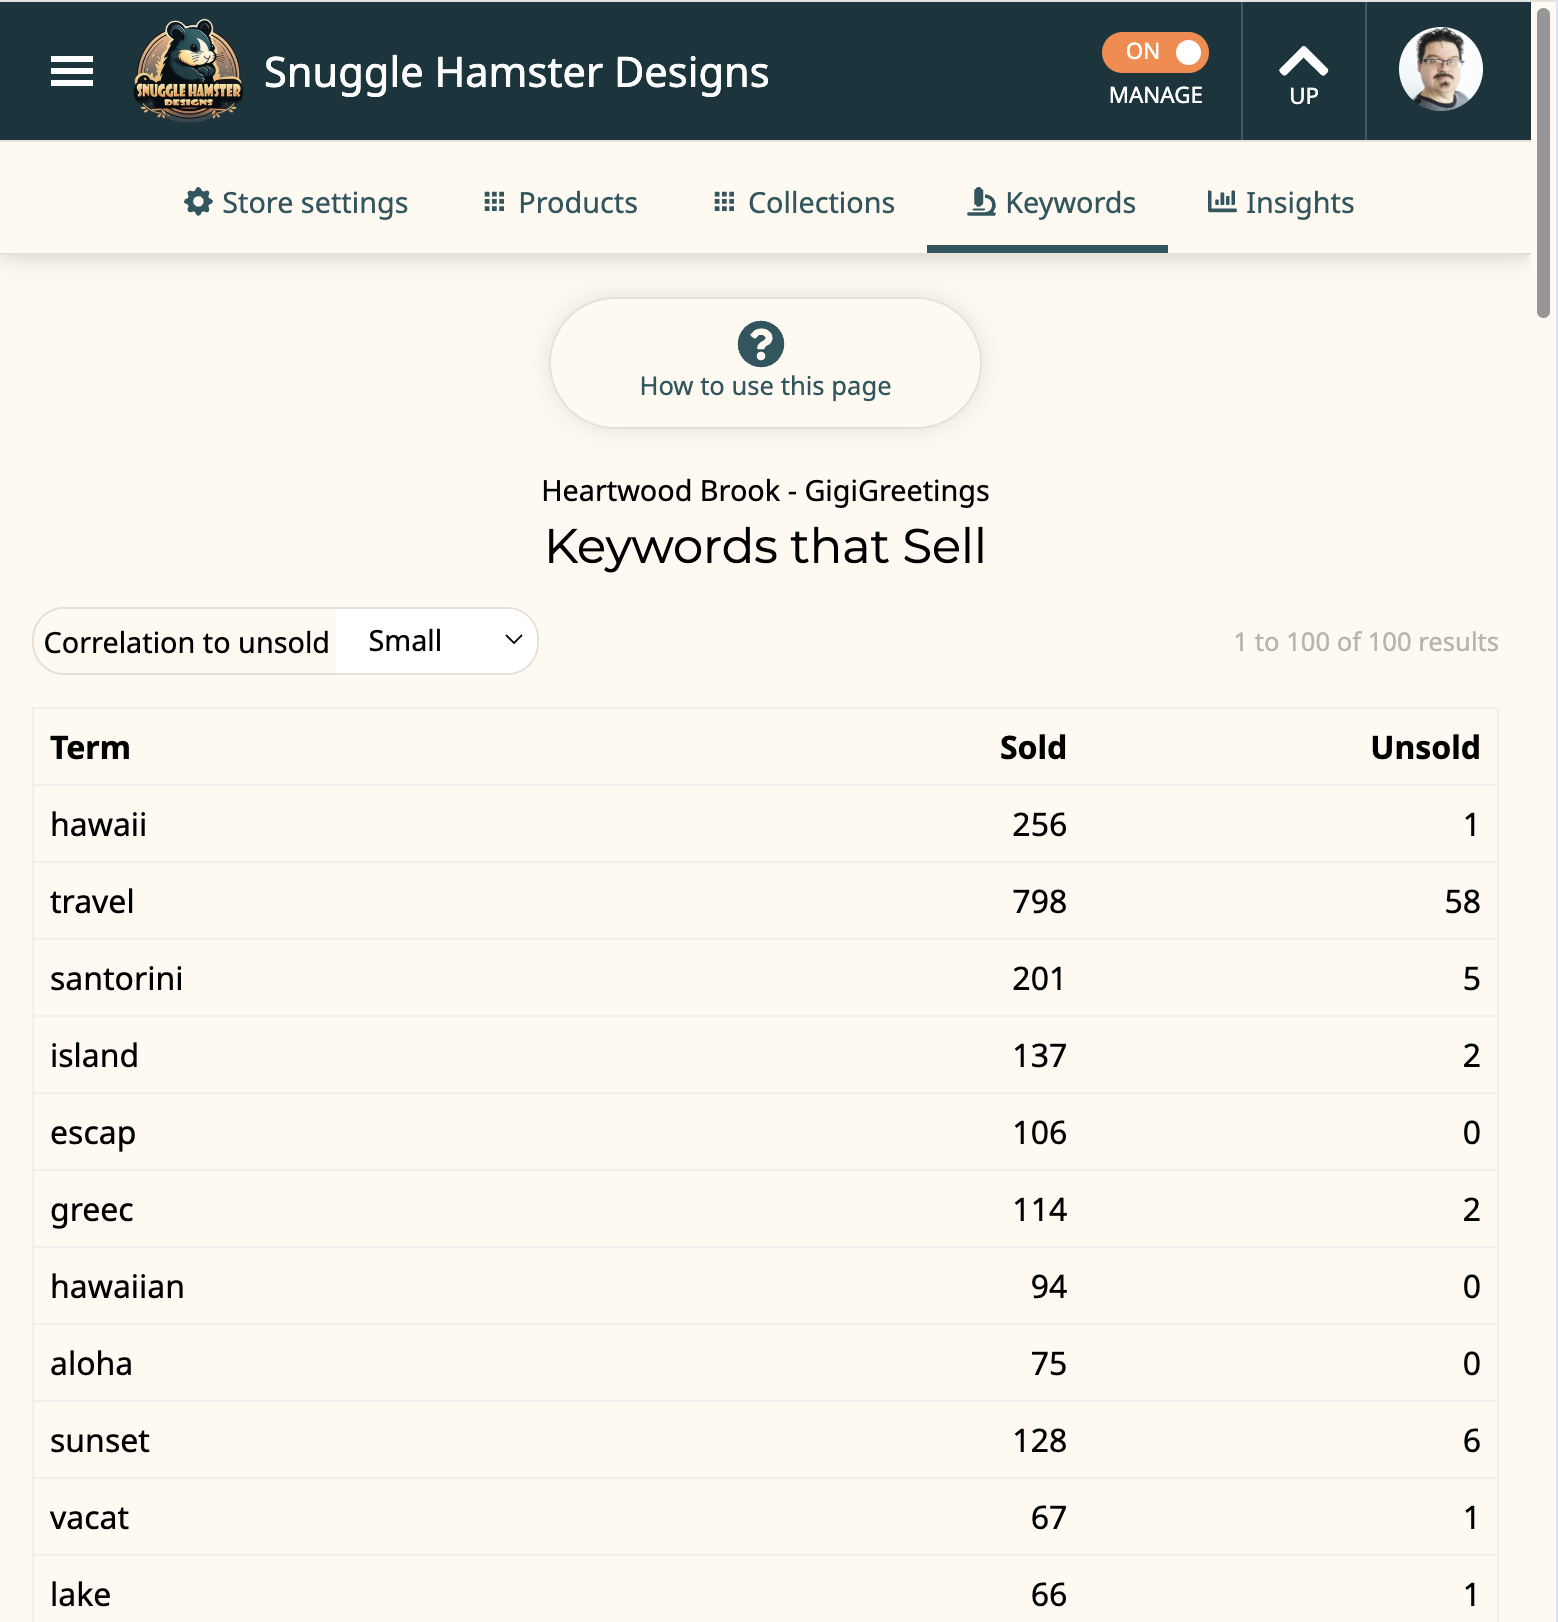Click the Store settings gear icon
Screen dimensions: 1558x1622
click(x=198, y=202)
